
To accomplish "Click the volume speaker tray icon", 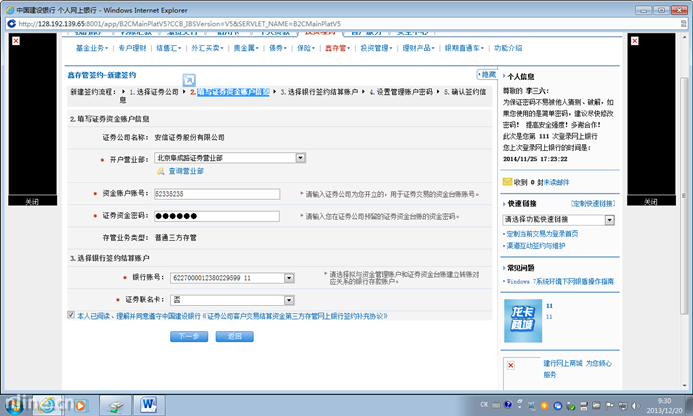I will coord(636,405).
